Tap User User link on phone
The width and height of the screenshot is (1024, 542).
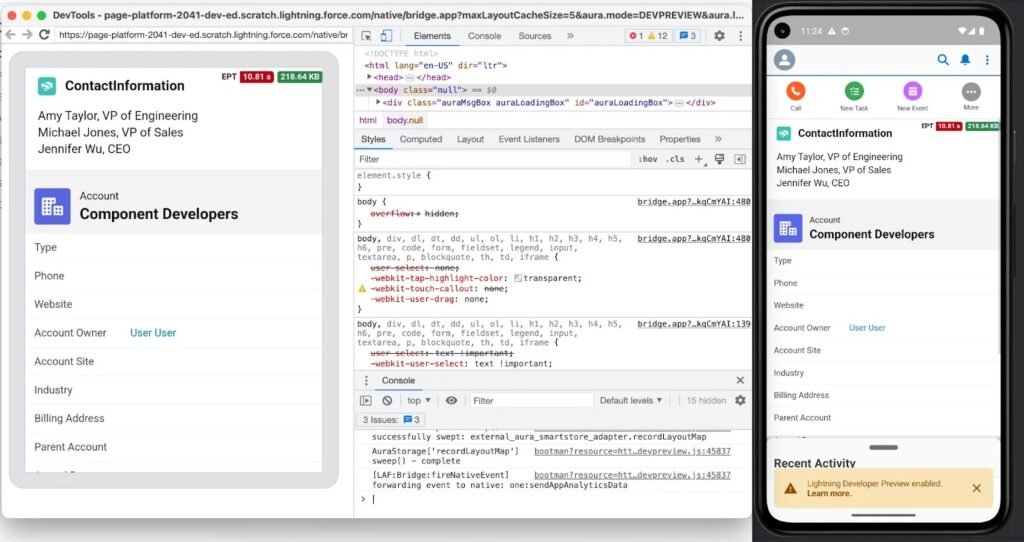[x=867, y=328]
